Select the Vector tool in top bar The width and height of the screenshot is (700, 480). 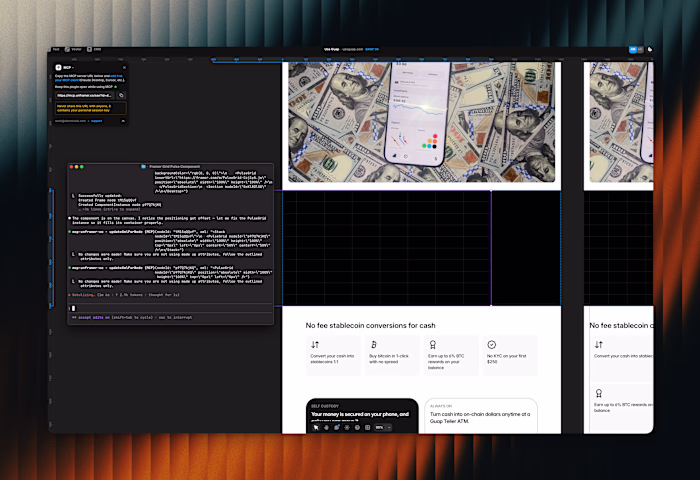coord(73,50)
